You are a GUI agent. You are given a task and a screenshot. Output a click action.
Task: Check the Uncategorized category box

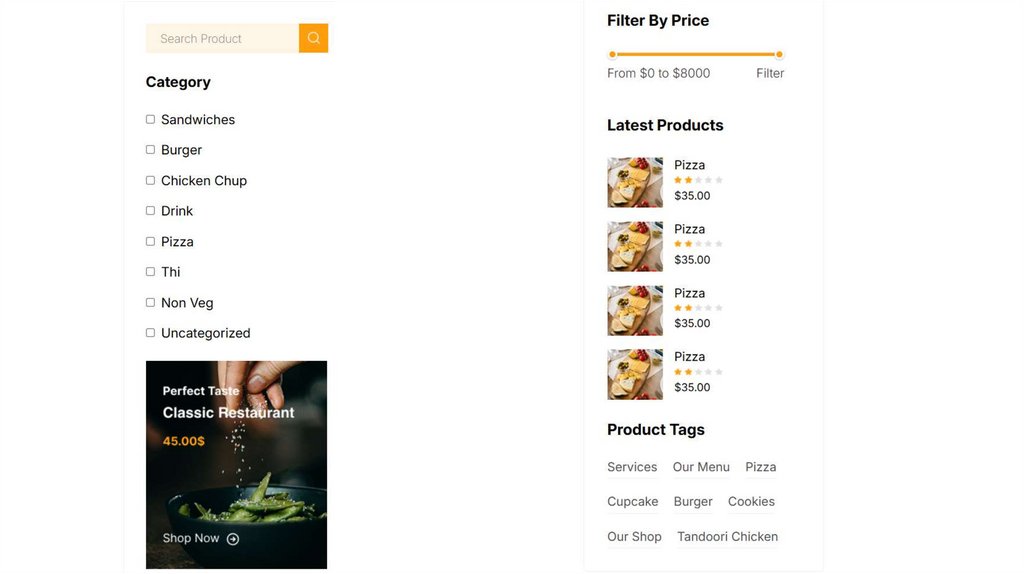pyautogui.click(x=151, y=333)
